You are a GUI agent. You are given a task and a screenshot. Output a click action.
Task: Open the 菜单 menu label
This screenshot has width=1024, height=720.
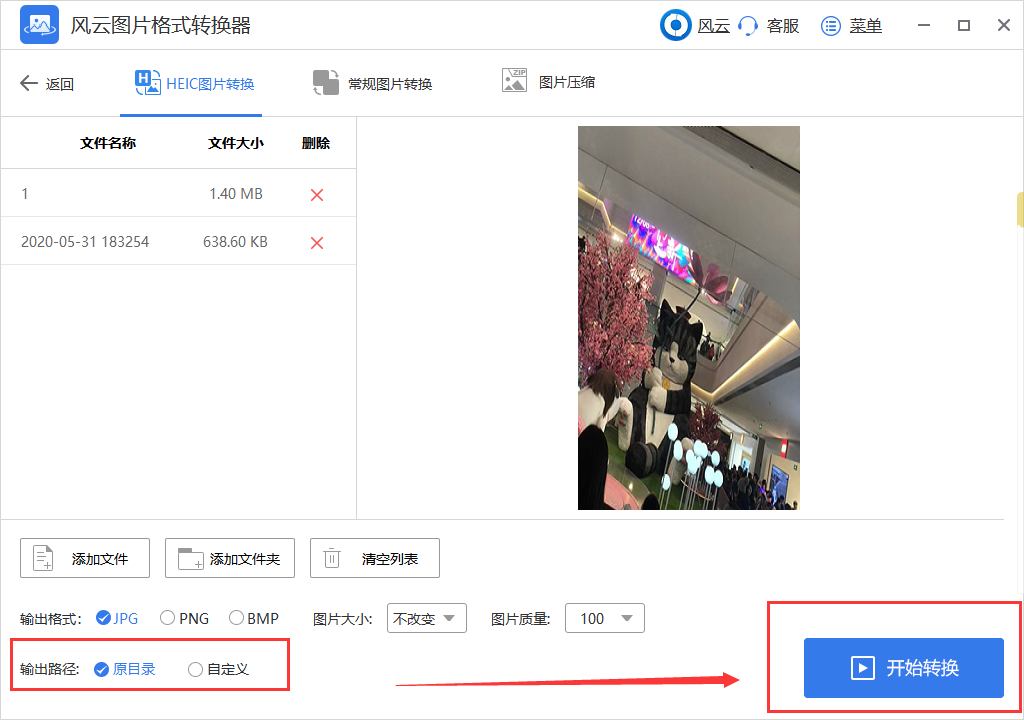[x=865, y=26]
